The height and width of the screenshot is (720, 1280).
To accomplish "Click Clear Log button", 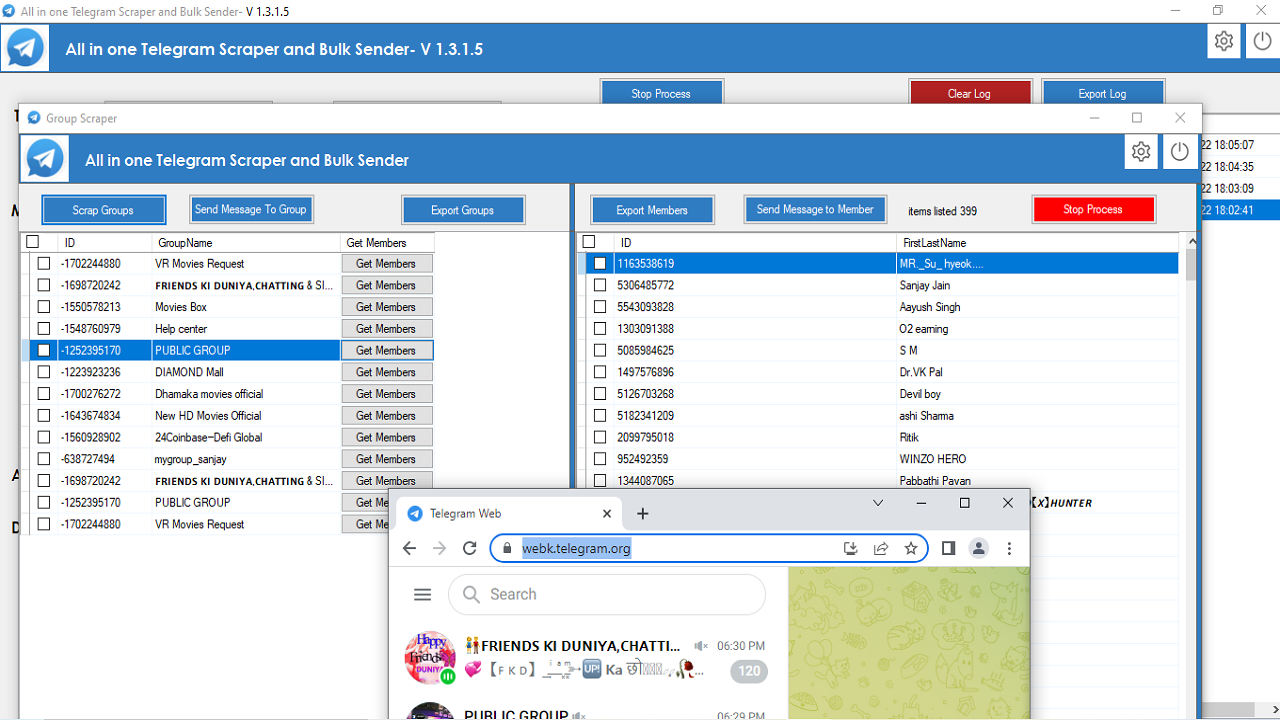I will click(x=969, y=93).
